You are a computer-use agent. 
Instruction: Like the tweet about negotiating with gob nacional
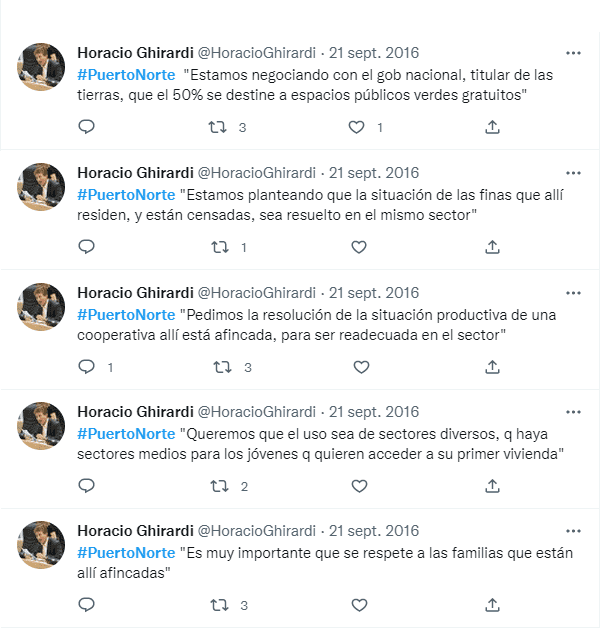[357, 127]
